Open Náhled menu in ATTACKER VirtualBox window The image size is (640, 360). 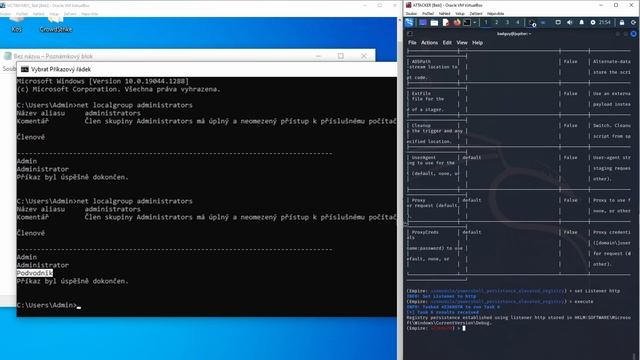tap(444, 13)
